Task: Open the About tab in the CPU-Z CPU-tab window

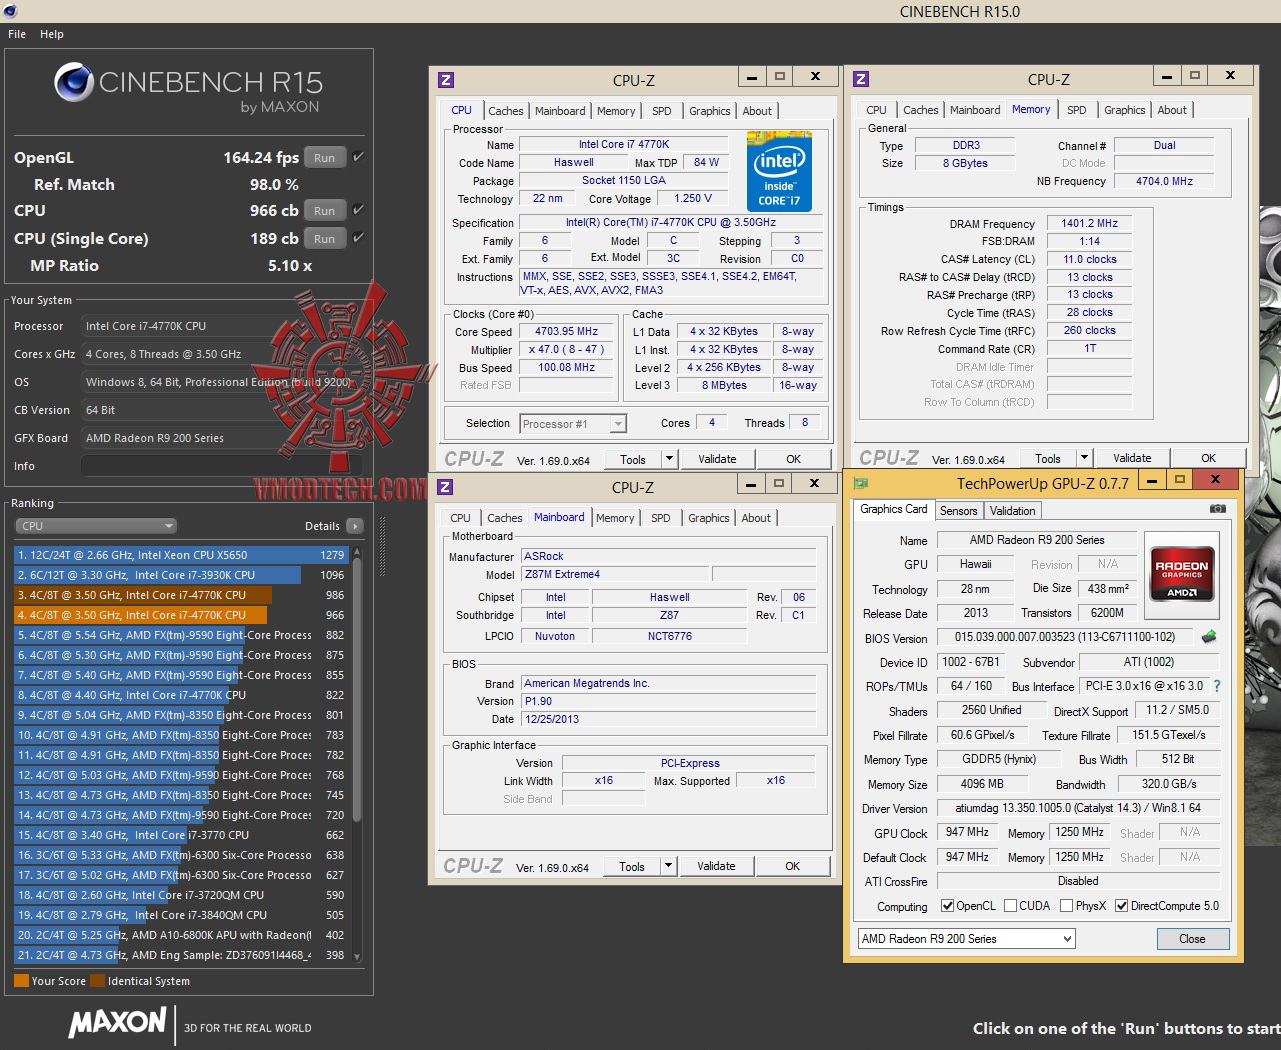Action: coord(757,111)
